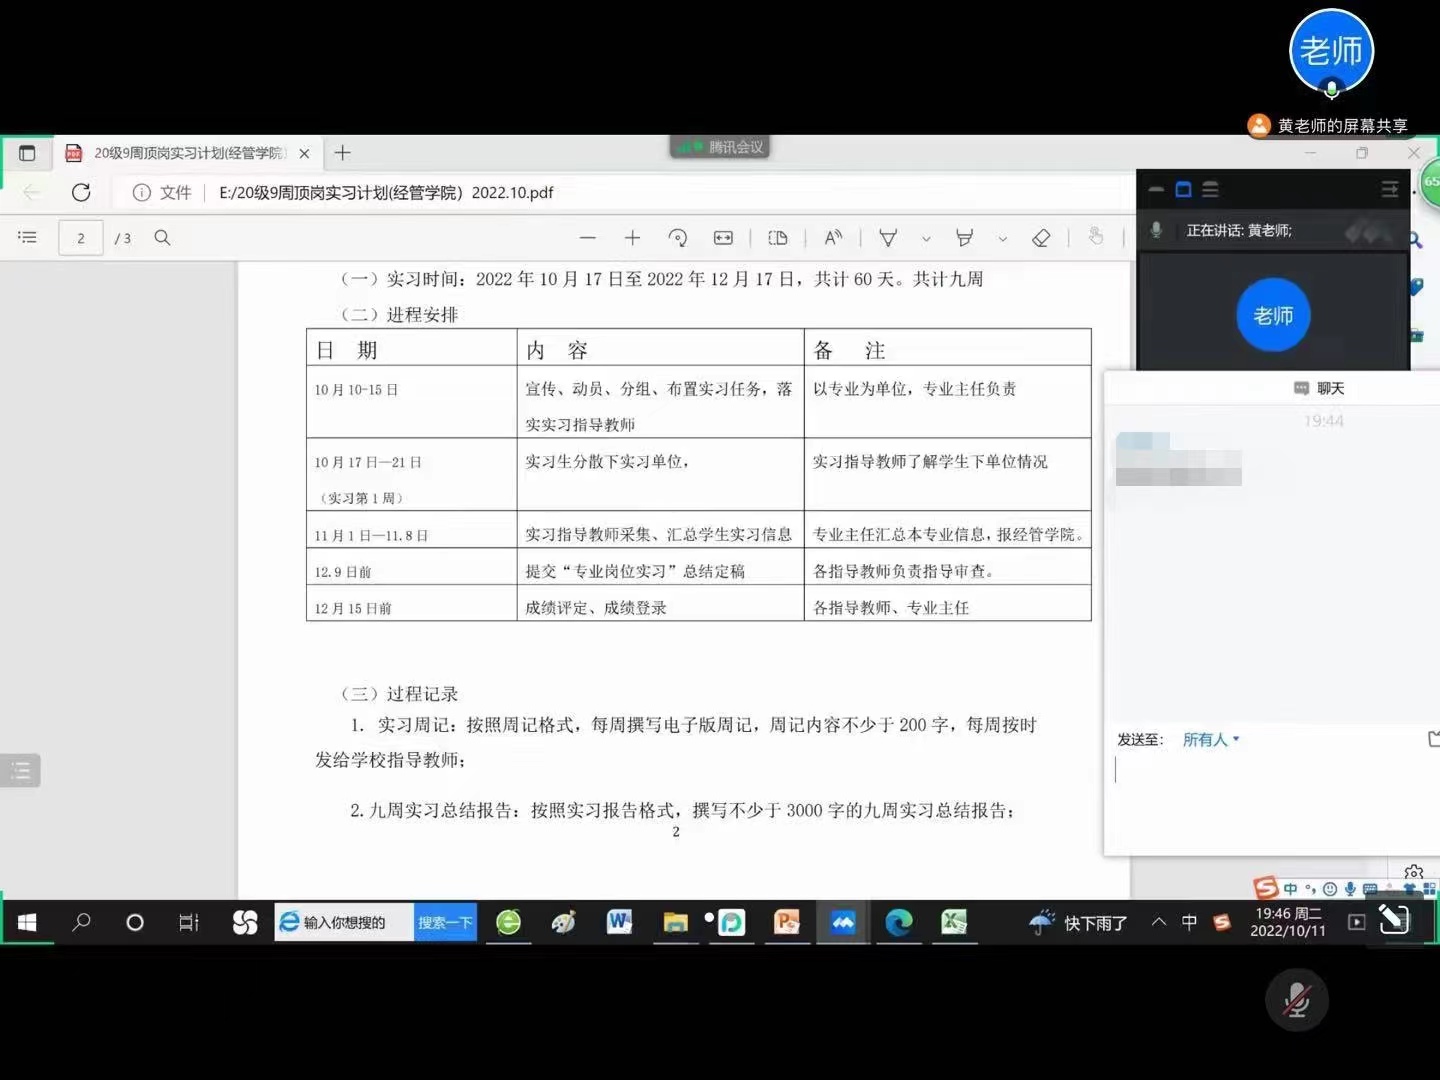1440x1080 pixels.
Task: Click the fit to width icon
Action: point(723,238)
